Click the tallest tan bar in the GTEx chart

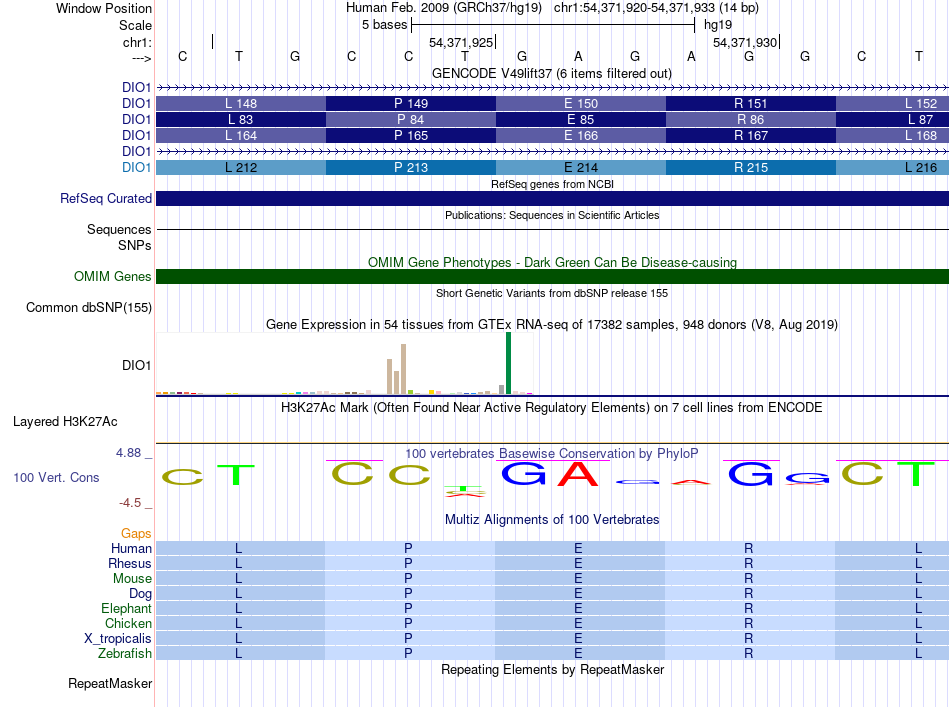point(404,369)
